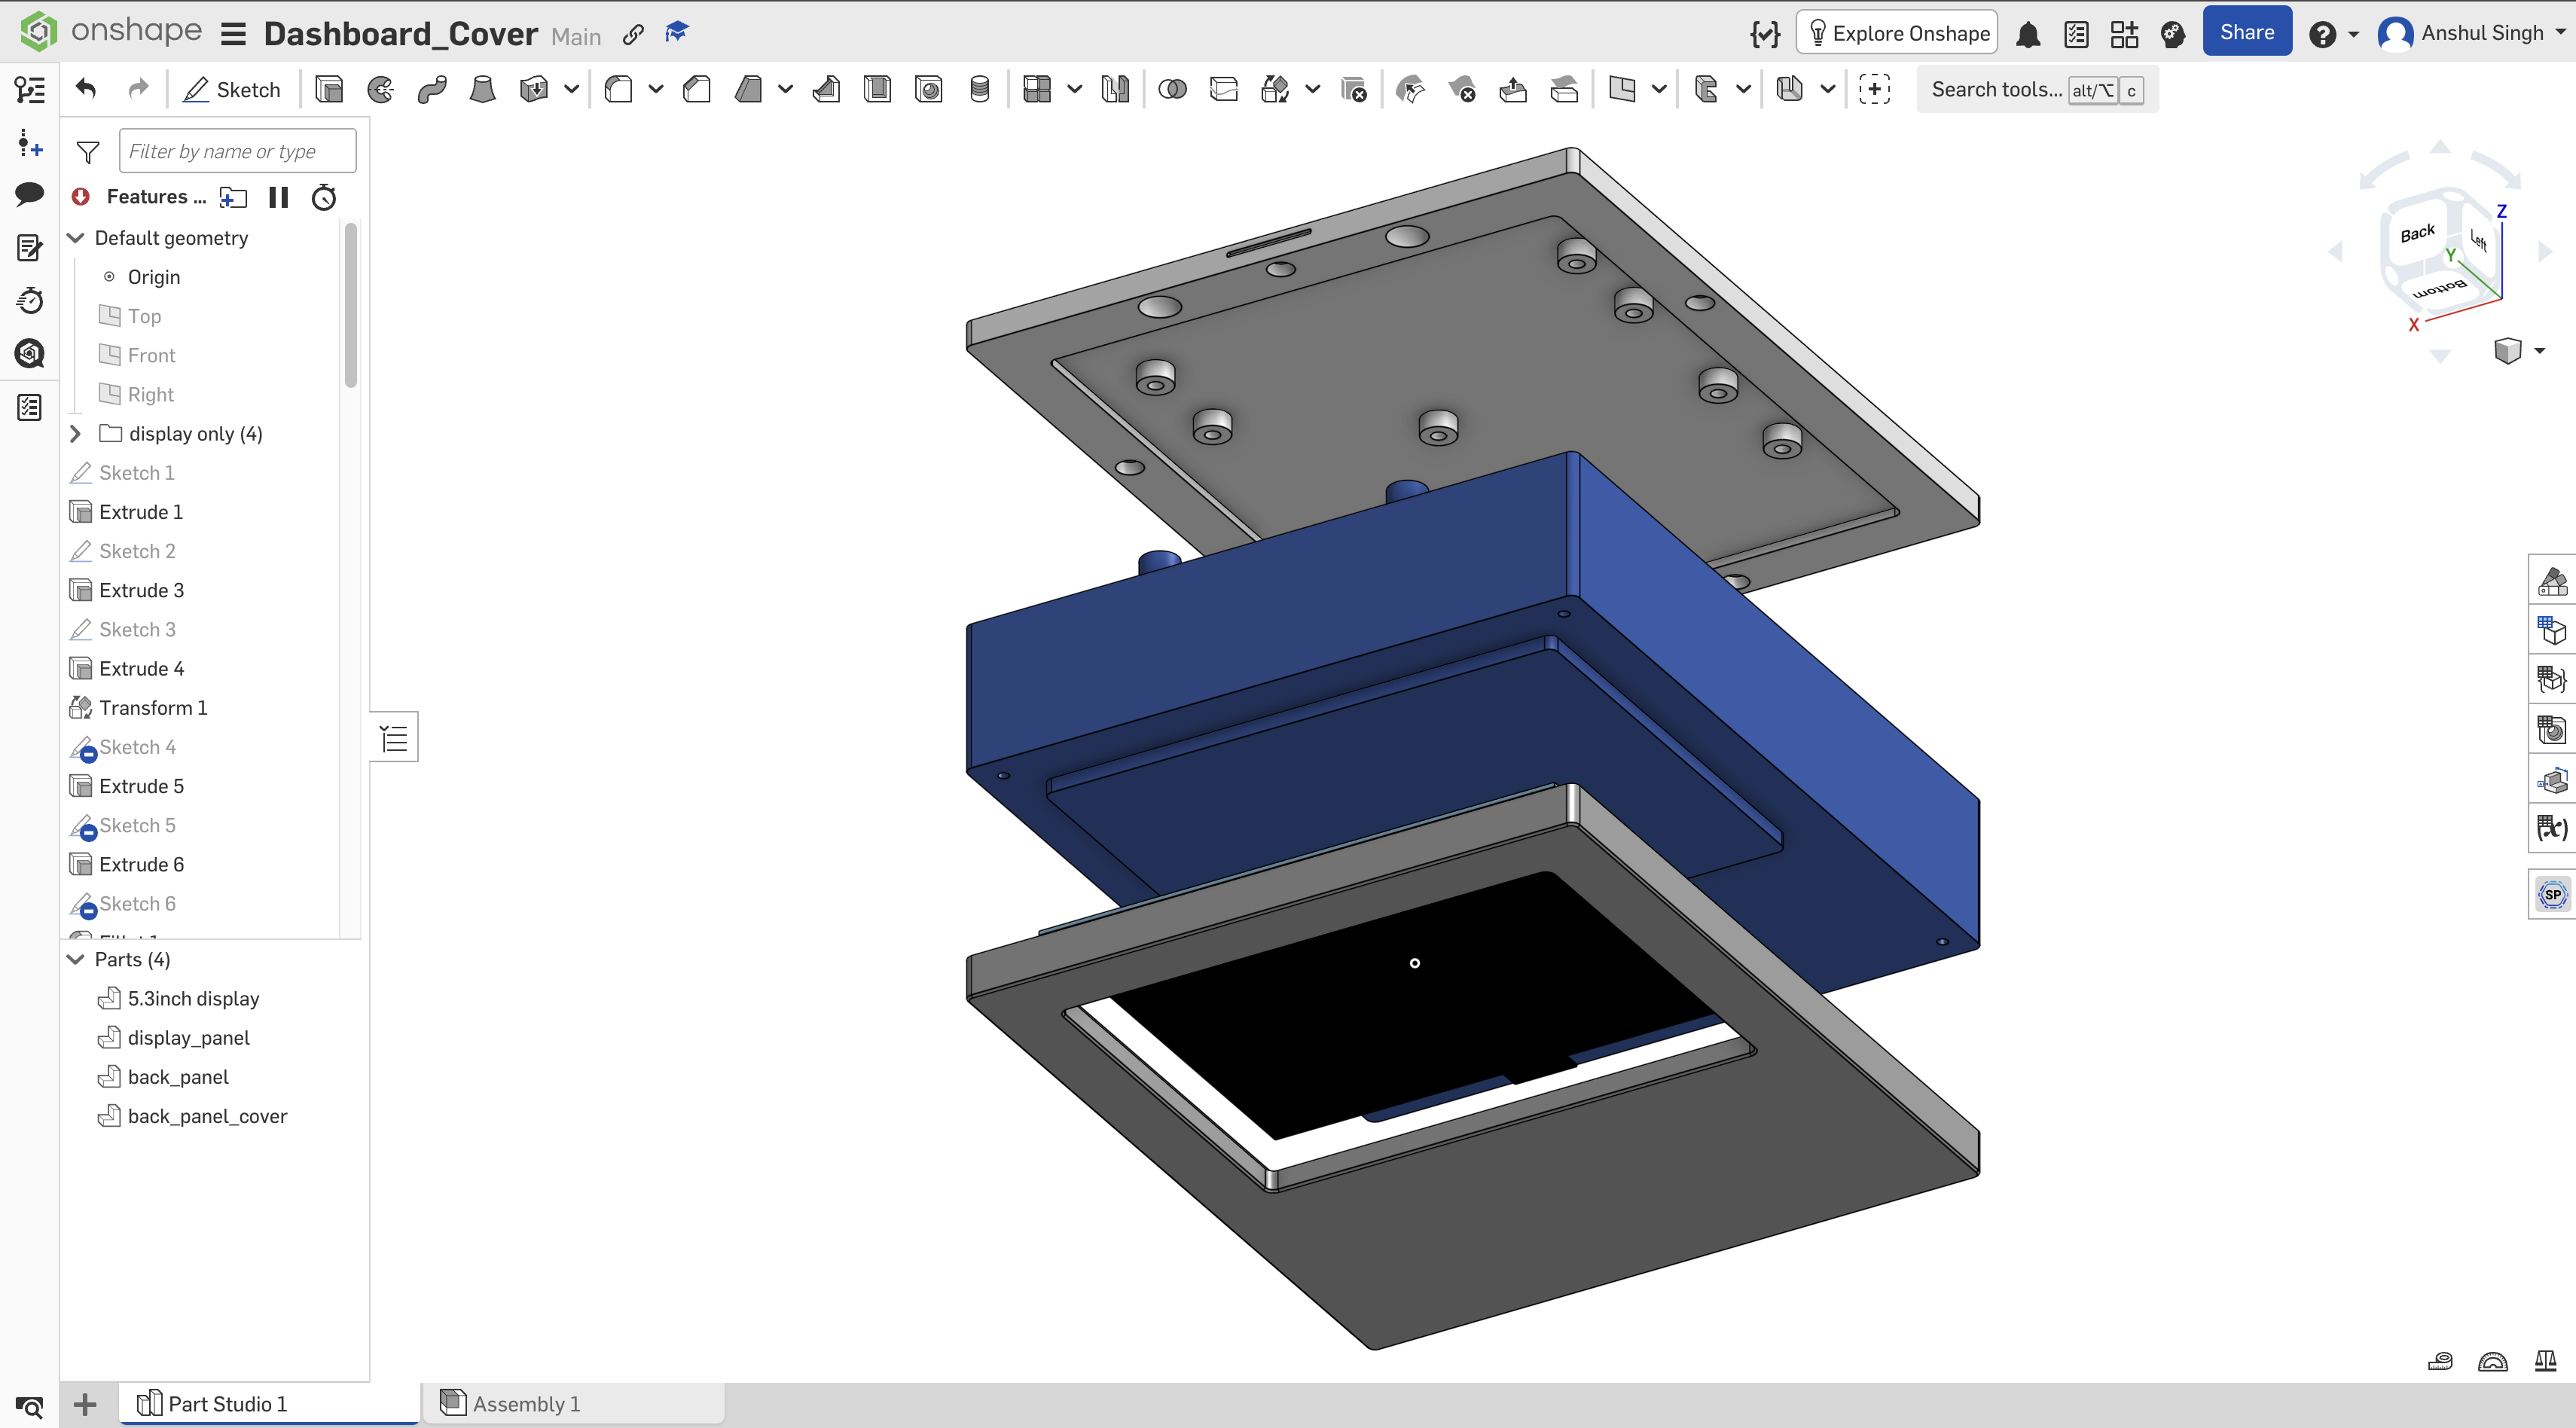Collapse the Parts (4) list
This screenshot has height=1428, width=2576.
click(x=75, y=959)
